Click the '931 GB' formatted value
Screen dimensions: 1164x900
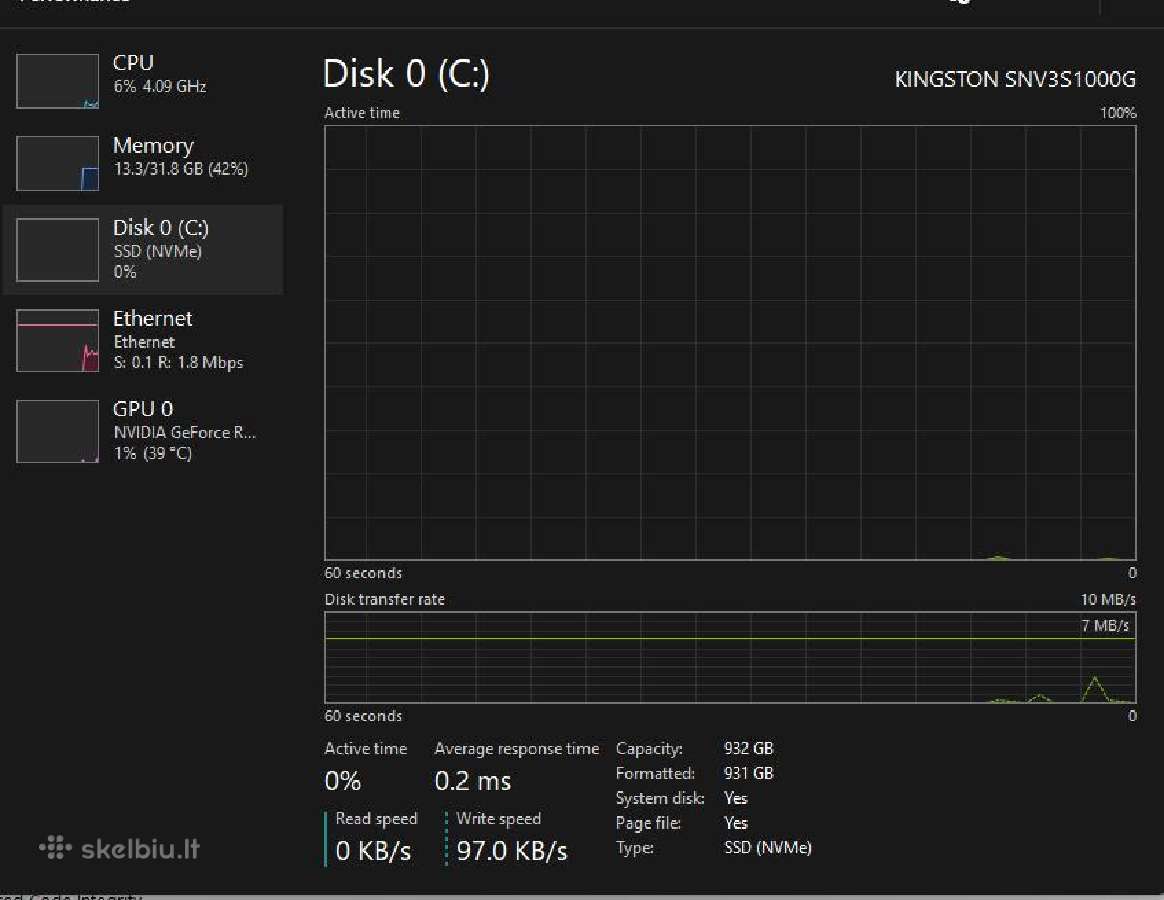click(749, 774)
